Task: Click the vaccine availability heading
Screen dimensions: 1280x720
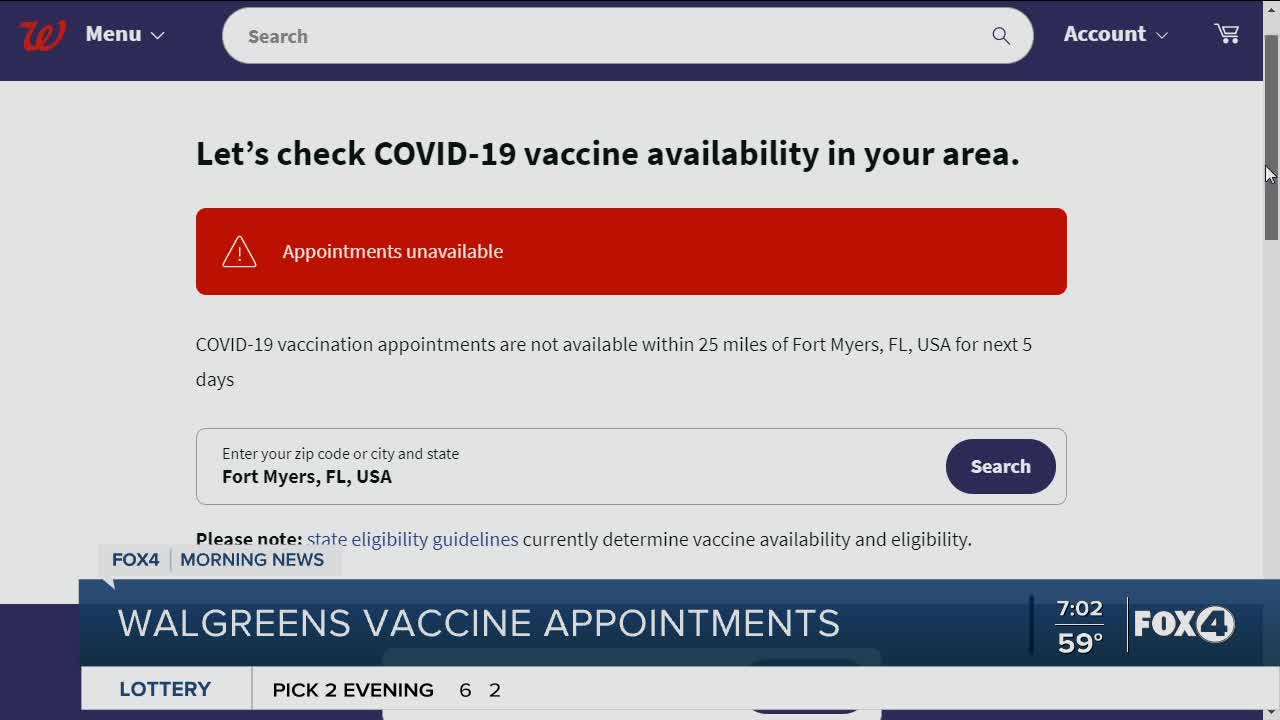Action: 607,154
